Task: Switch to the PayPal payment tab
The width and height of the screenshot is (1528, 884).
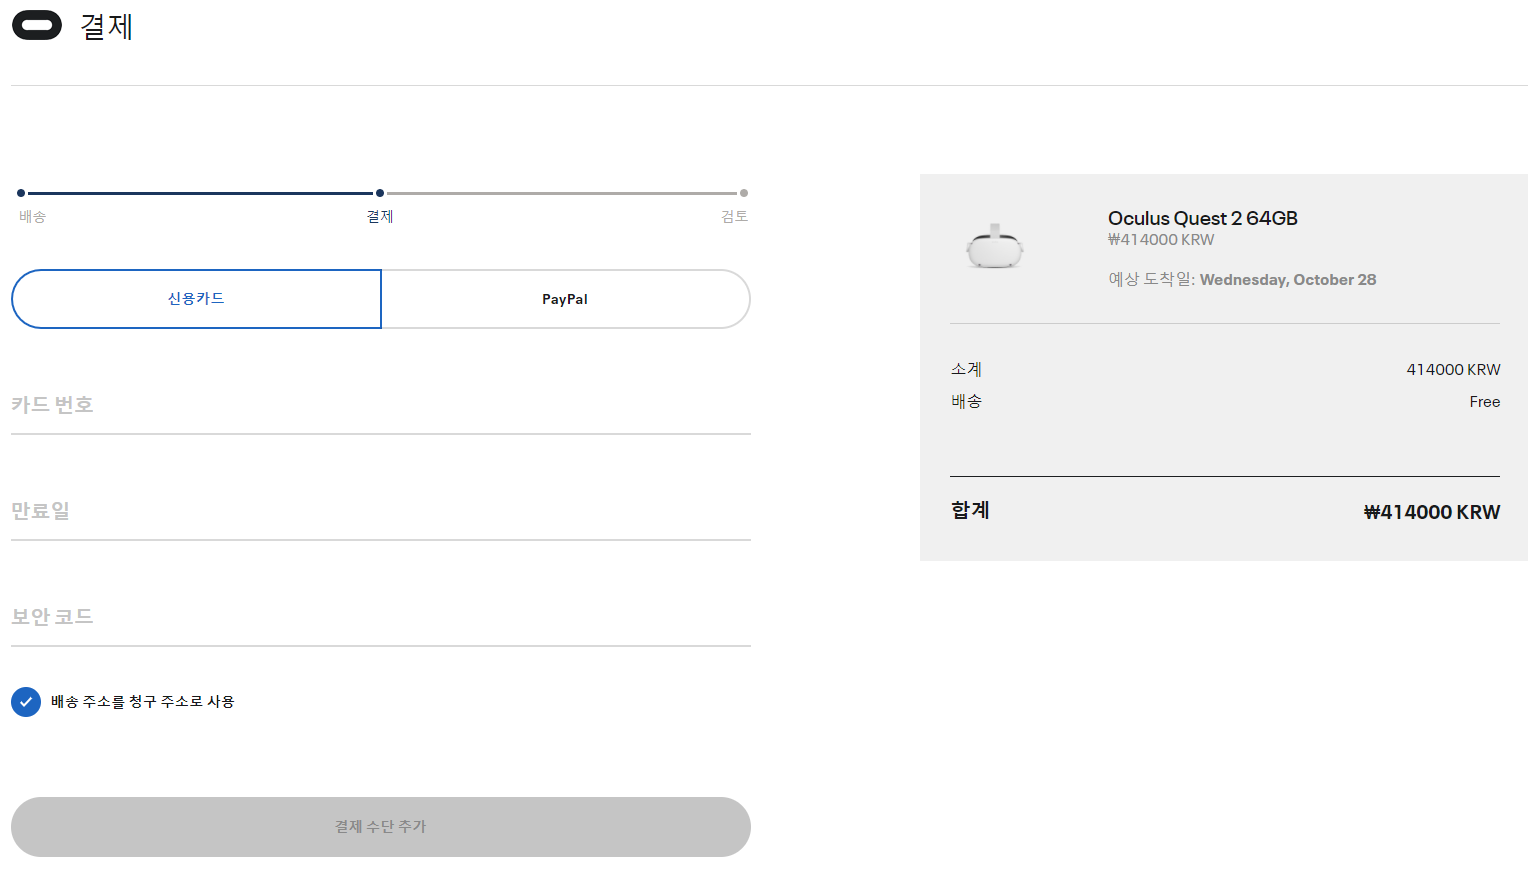Action: coord(566,299)
